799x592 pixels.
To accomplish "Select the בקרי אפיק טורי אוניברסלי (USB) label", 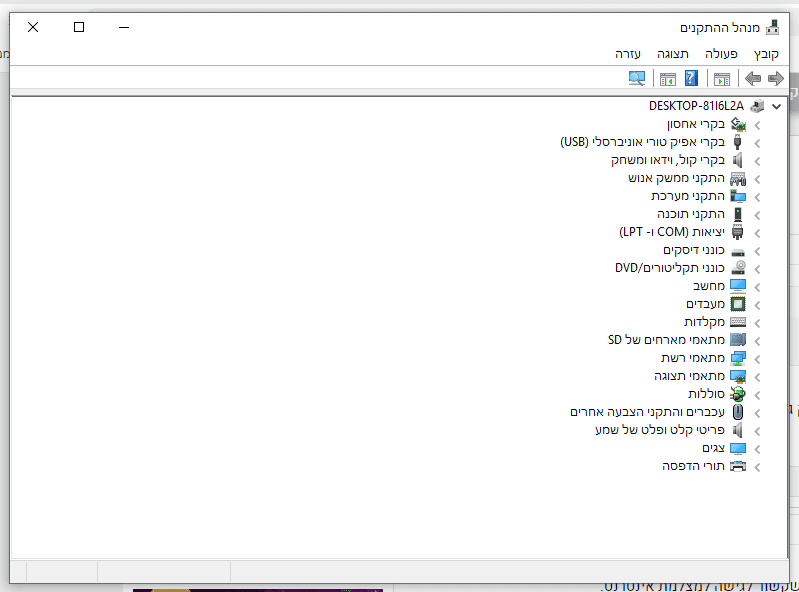I will (642, 142).
